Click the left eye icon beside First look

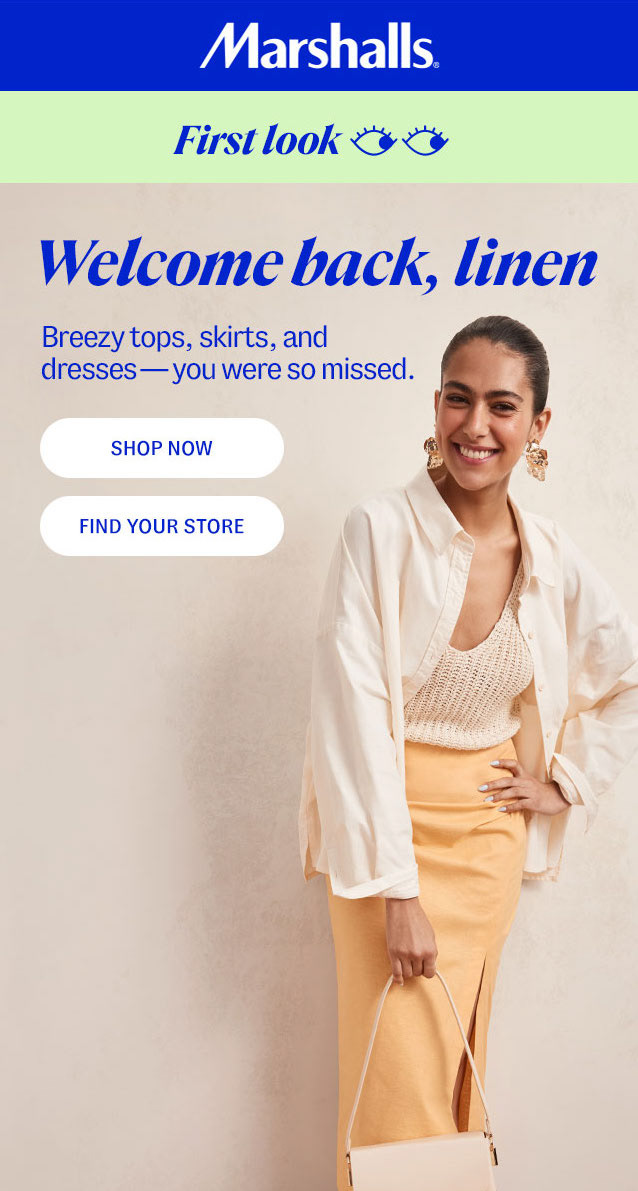pyautogui.click(x=373, y=141)
